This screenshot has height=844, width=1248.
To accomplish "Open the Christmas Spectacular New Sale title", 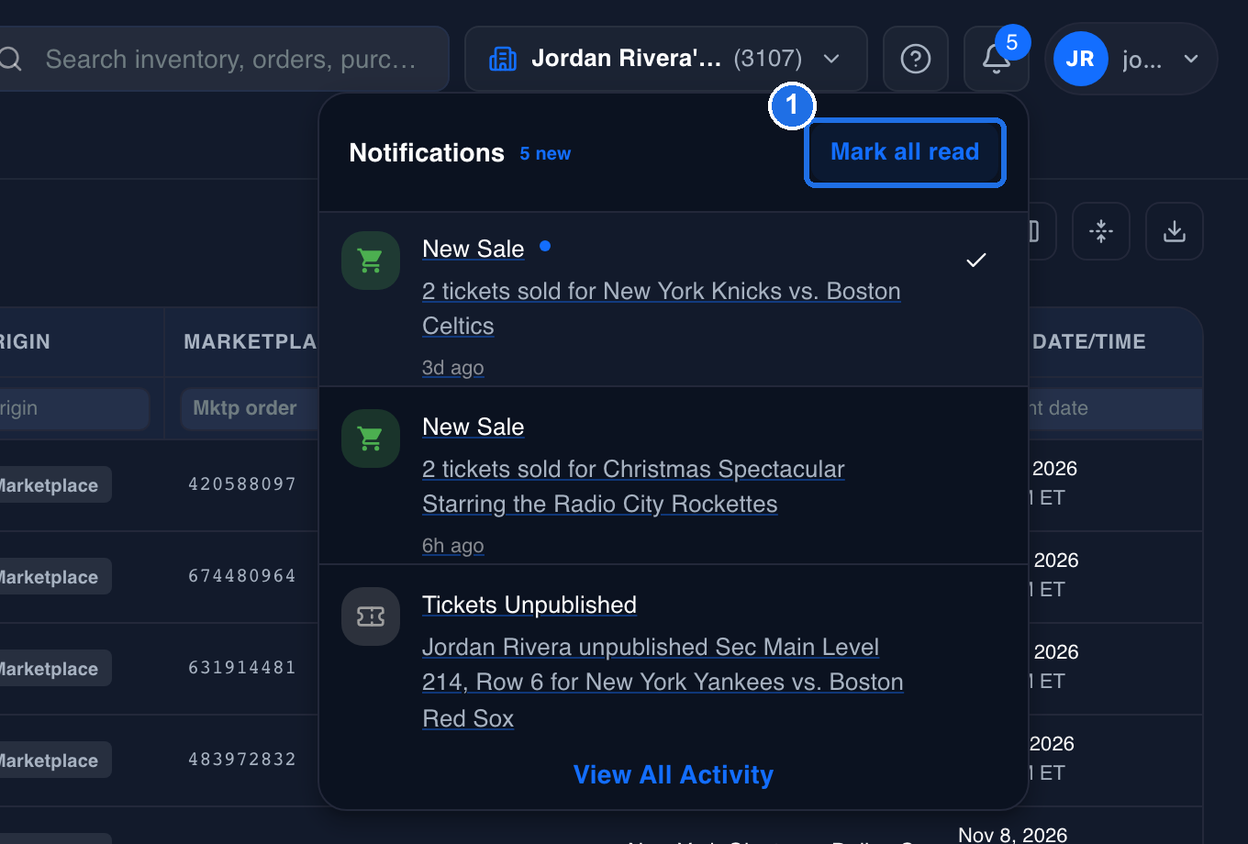I will (x=473, y=427).
